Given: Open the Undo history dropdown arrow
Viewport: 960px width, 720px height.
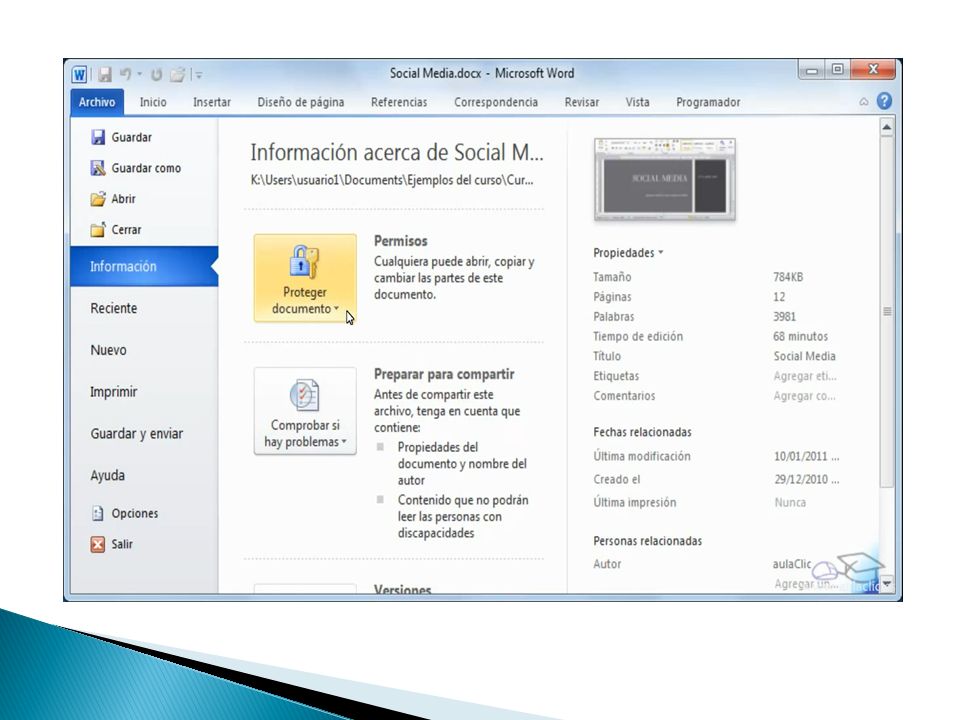Looking at the screenshot, I should 140,74.
